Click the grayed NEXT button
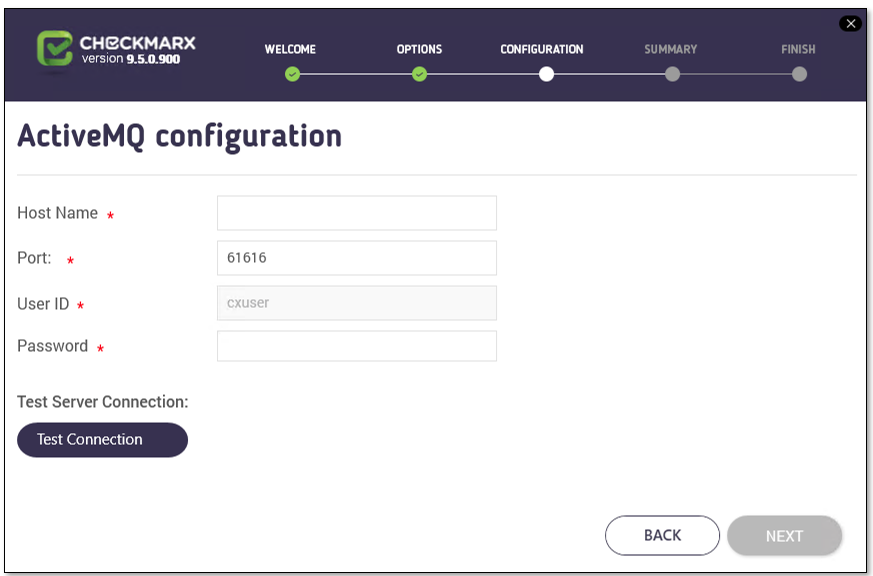Image resolution: width=873 pixels, height=576 pixels. pos(784,535)
